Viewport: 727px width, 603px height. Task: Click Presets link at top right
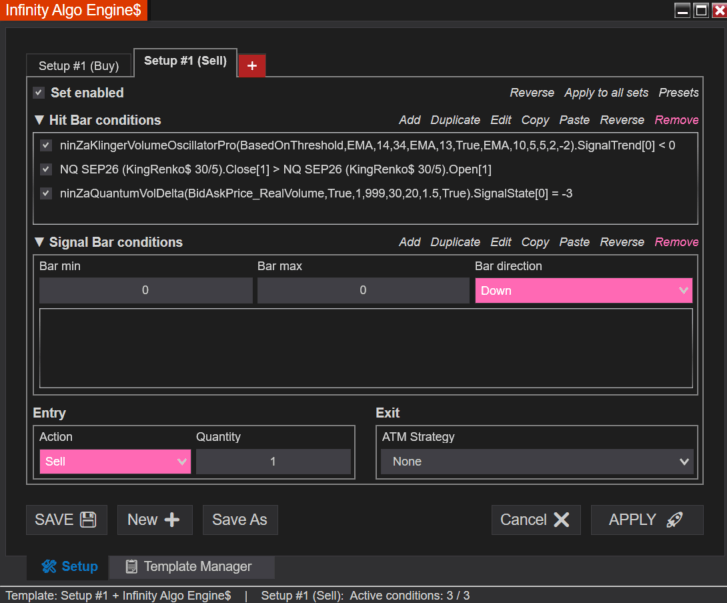(x=678, y=93)
